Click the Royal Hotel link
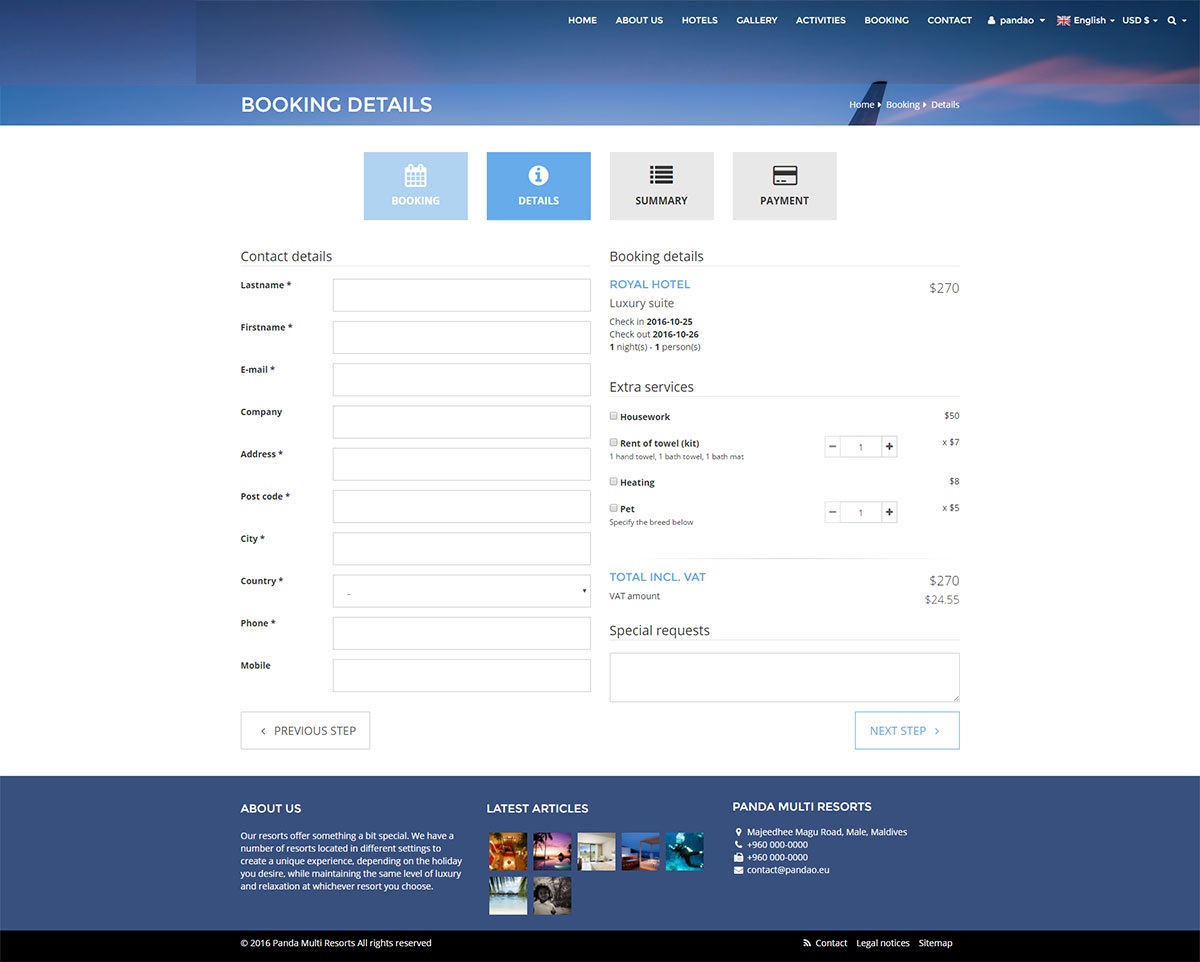 [650, 284]
